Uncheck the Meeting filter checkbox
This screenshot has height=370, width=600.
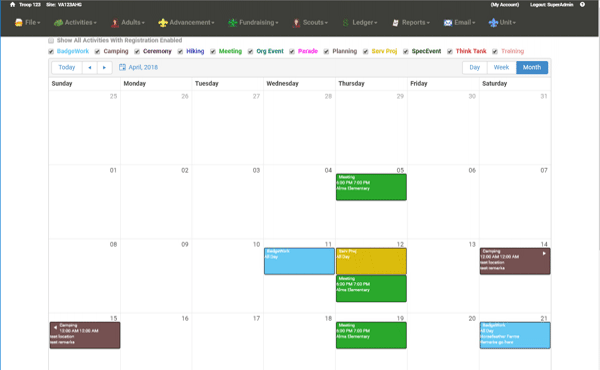click(x=213, y=51)
